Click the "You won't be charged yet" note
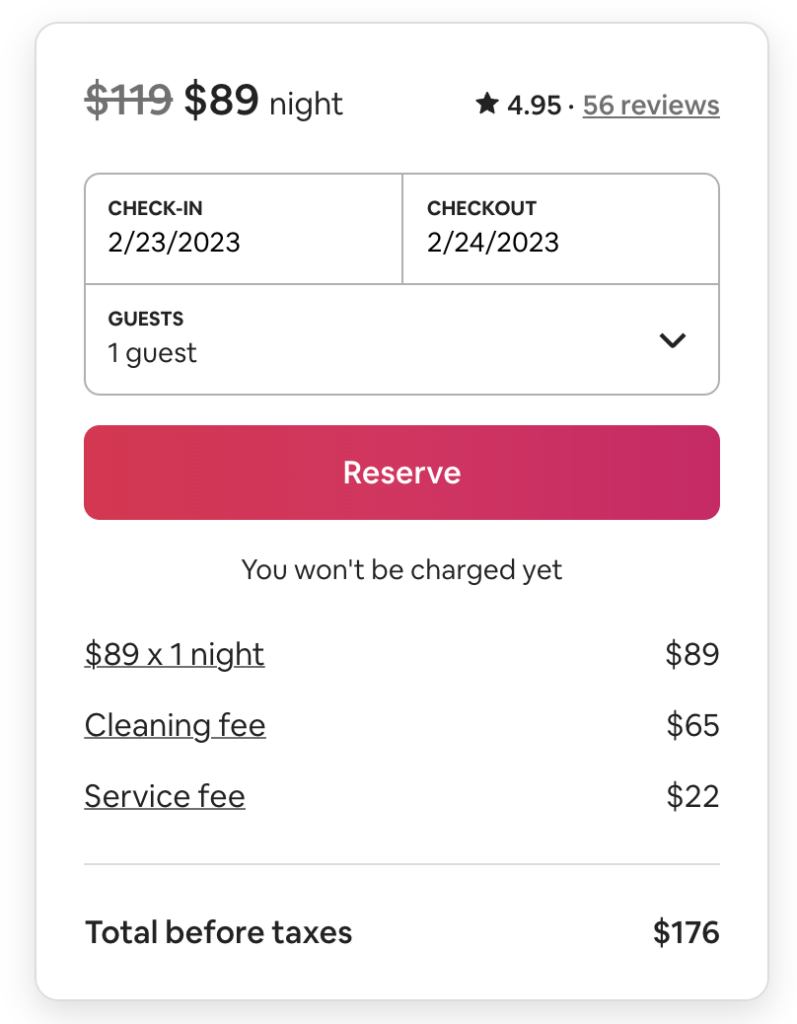Screen dimensions: 797x1024 [x=402, y=569]
